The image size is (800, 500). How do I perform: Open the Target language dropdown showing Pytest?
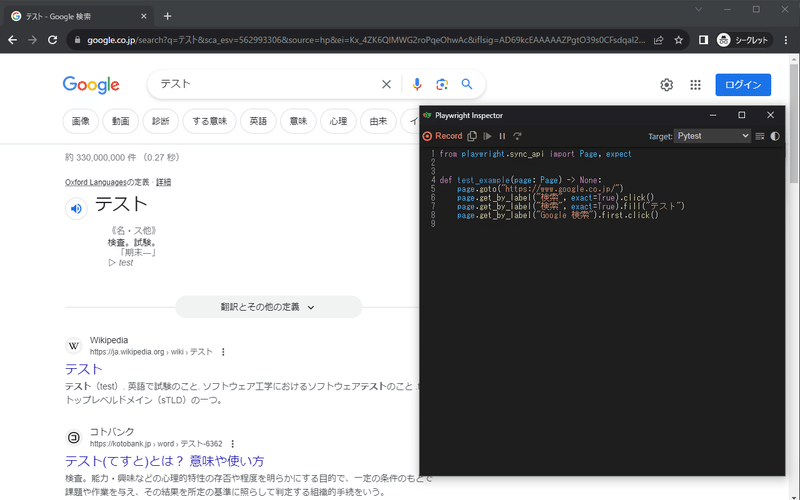tap(712, 136)
